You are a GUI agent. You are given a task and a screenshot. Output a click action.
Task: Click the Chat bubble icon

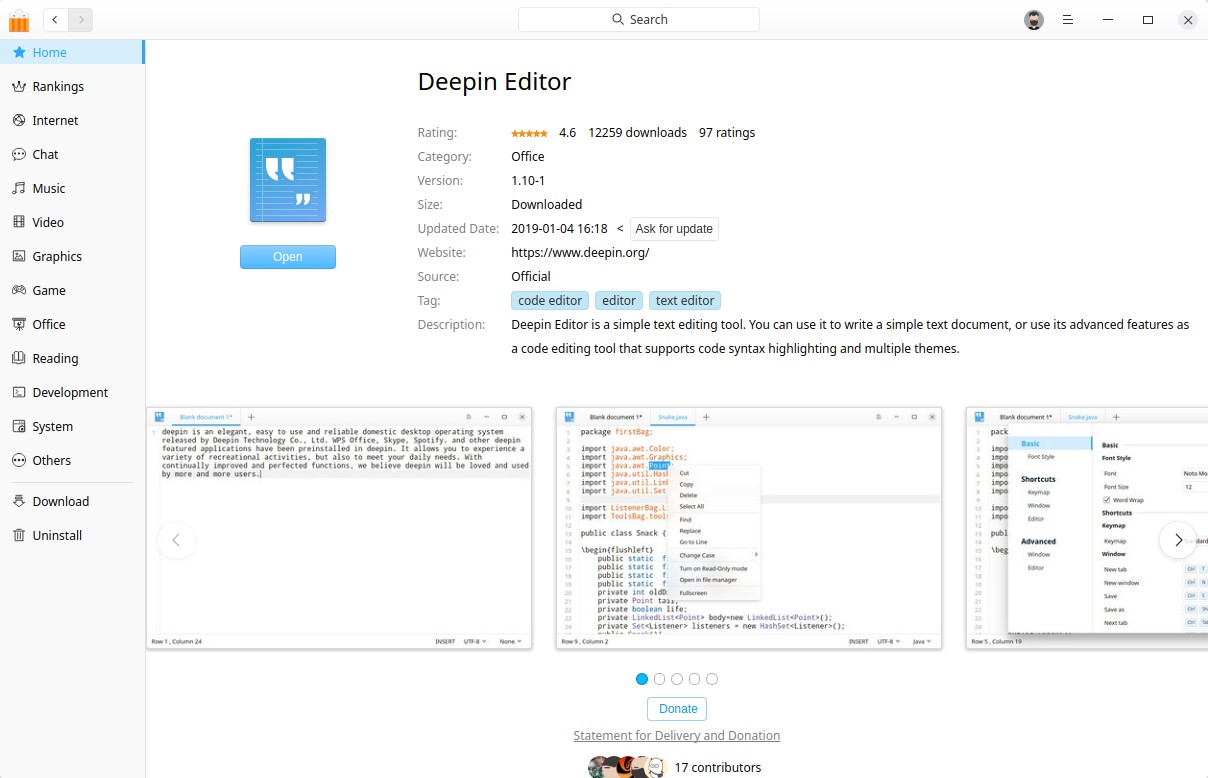point(19,154)
